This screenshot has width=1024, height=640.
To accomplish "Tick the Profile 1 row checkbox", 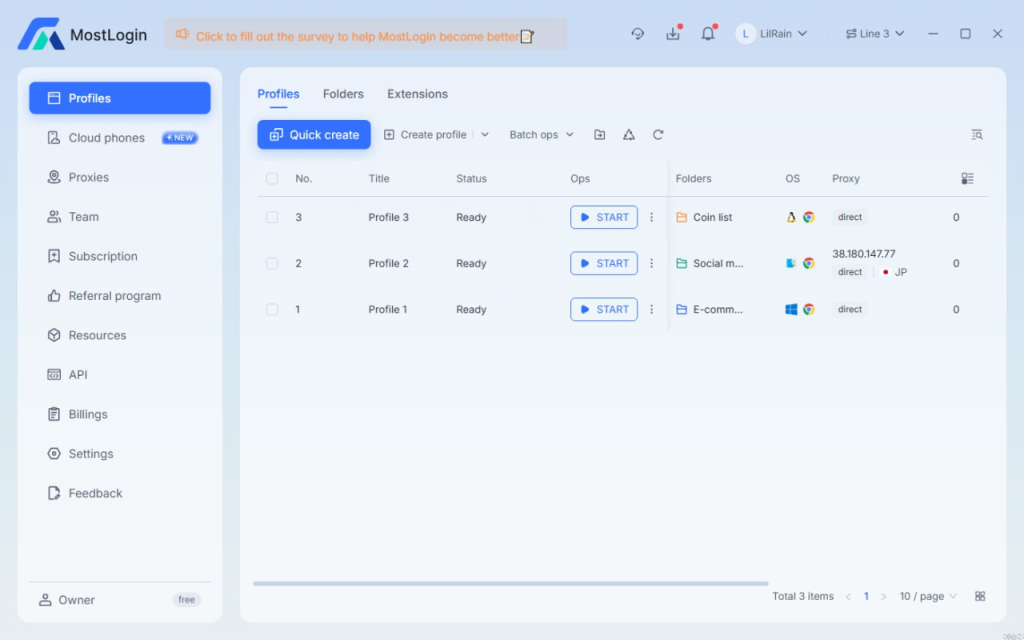I will (x=272, y=310).
